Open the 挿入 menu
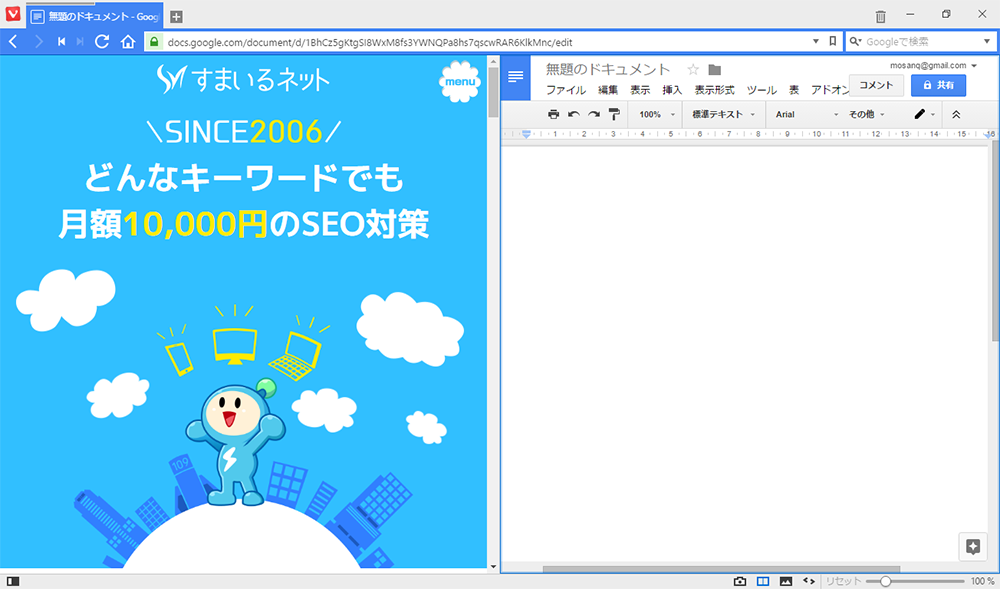The image size is (1000, 589). [x=672, y=91]
